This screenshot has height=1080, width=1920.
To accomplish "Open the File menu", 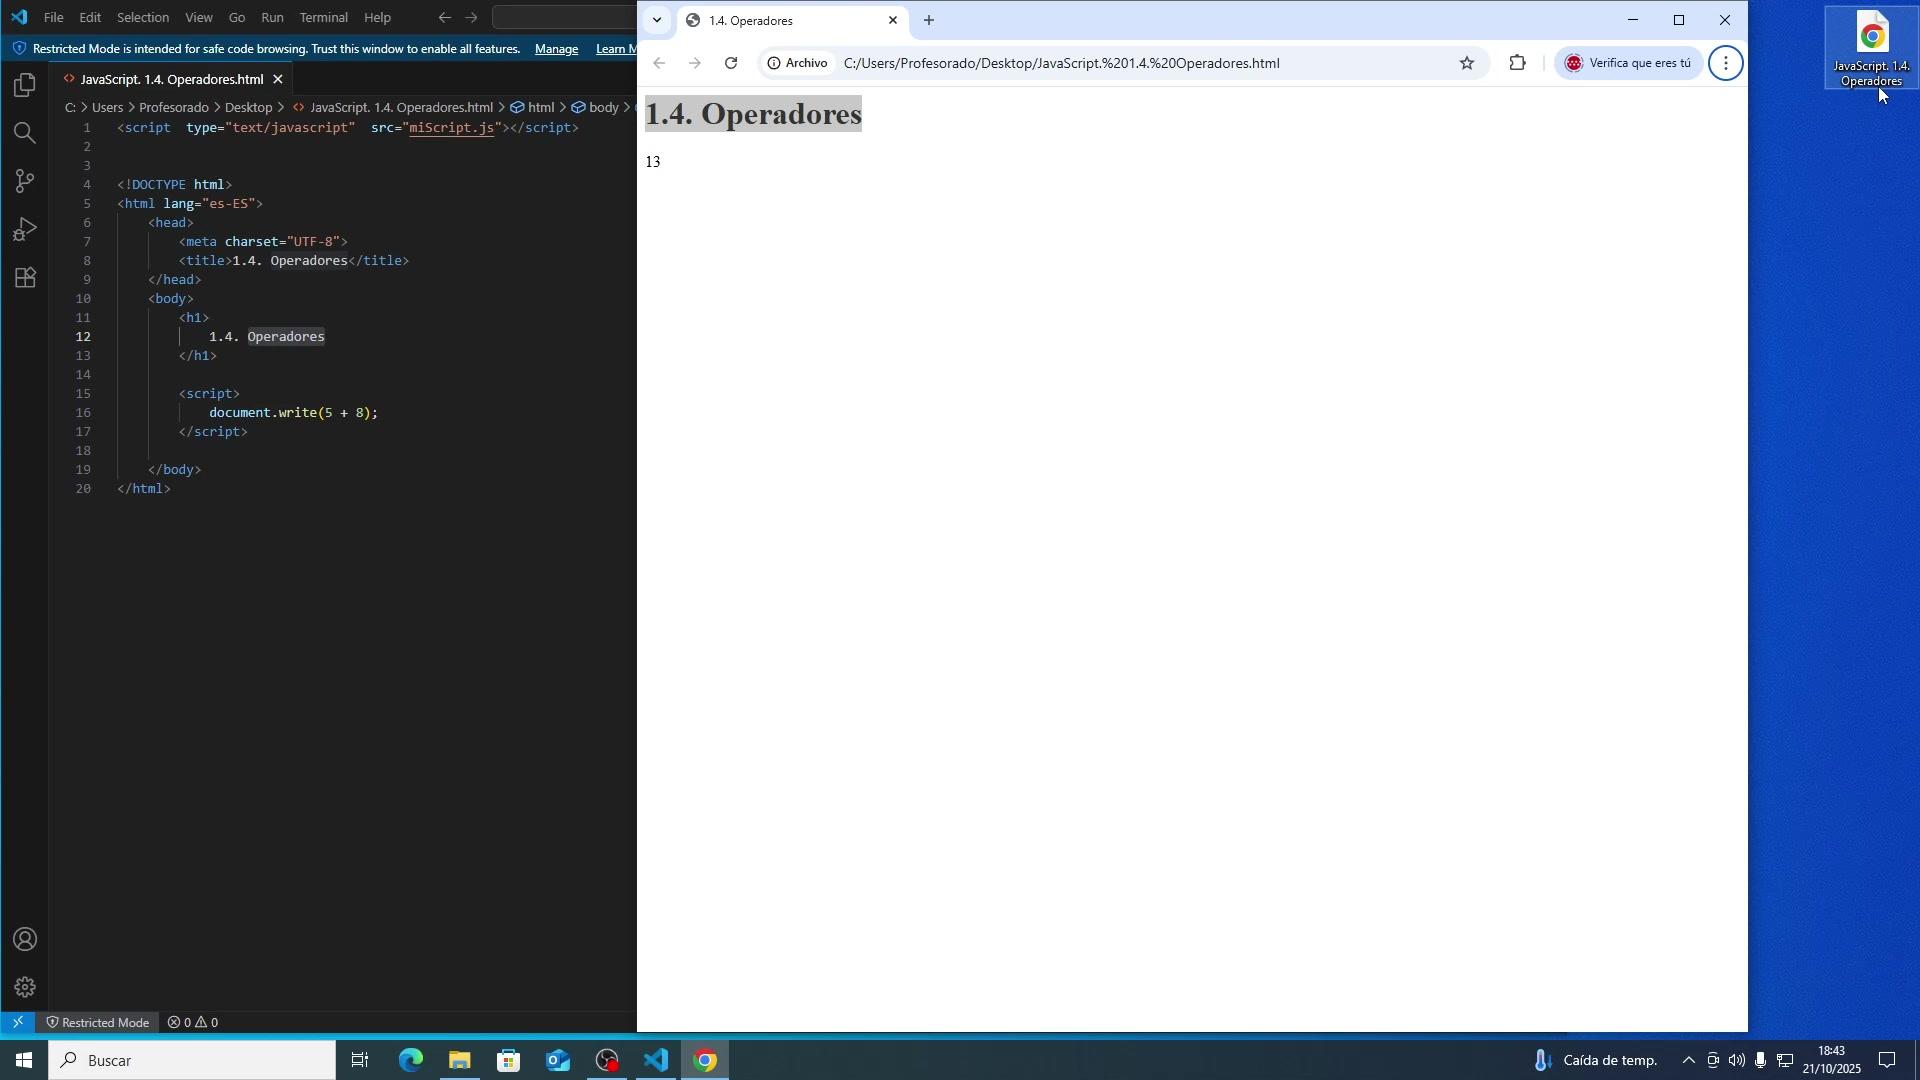I will point(54,17).
